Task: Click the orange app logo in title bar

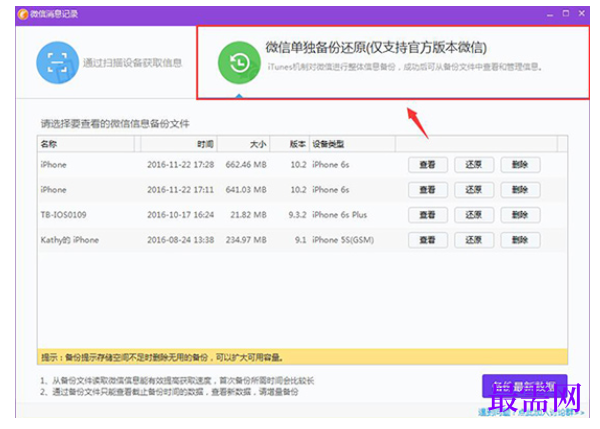Action: point(23,14)
